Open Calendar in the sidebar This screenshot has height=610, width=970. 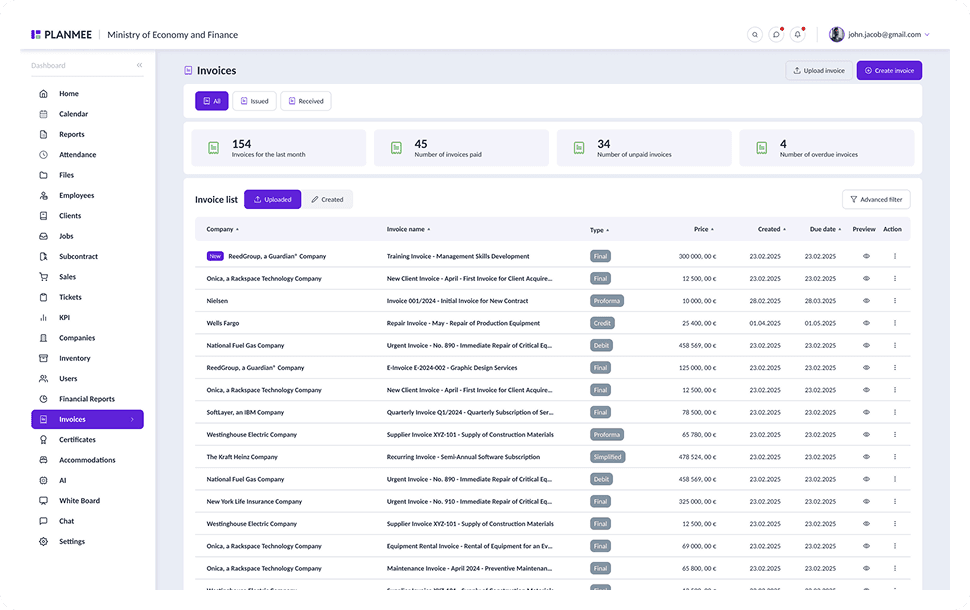[74, 114]
